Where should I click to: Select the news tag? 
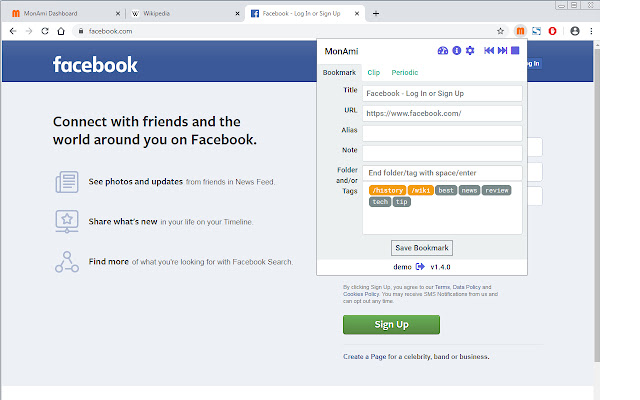469,190
